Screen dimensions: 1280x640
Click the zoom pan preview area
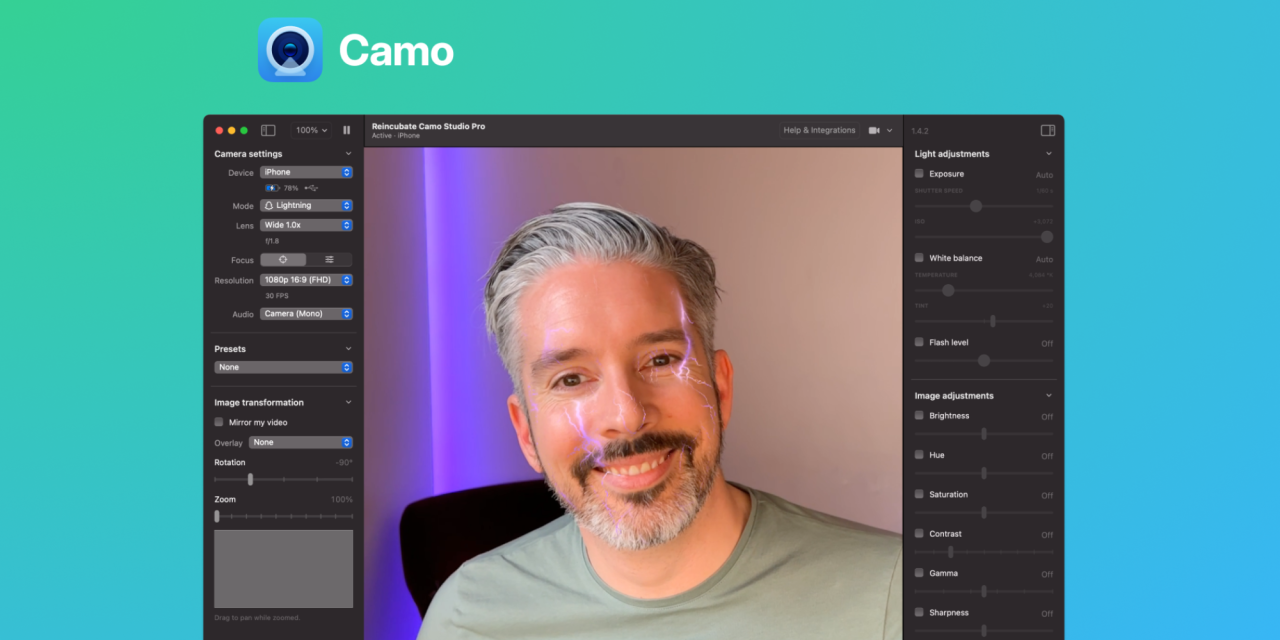coord(283,569)
